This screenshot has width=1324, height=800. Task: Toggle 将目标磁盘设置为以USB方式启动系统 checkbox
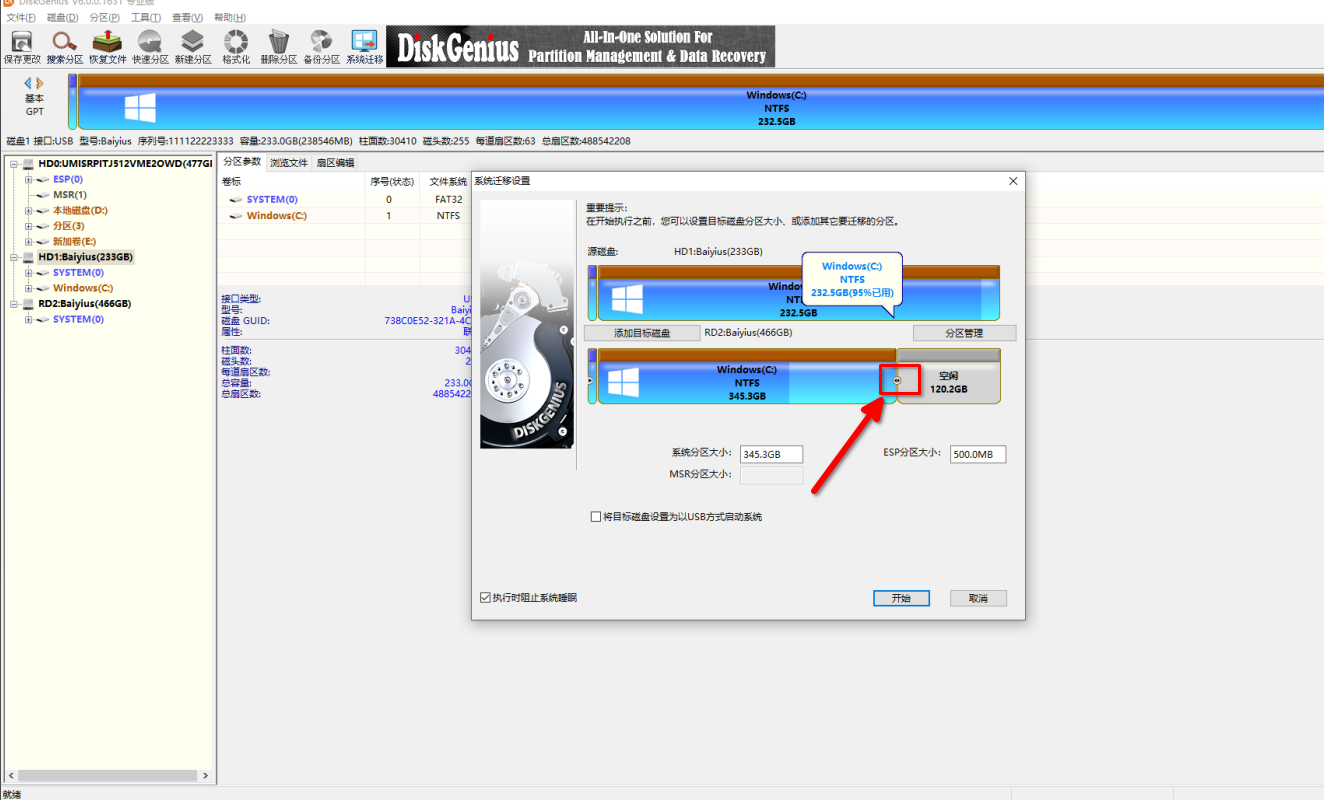[596, 517]
